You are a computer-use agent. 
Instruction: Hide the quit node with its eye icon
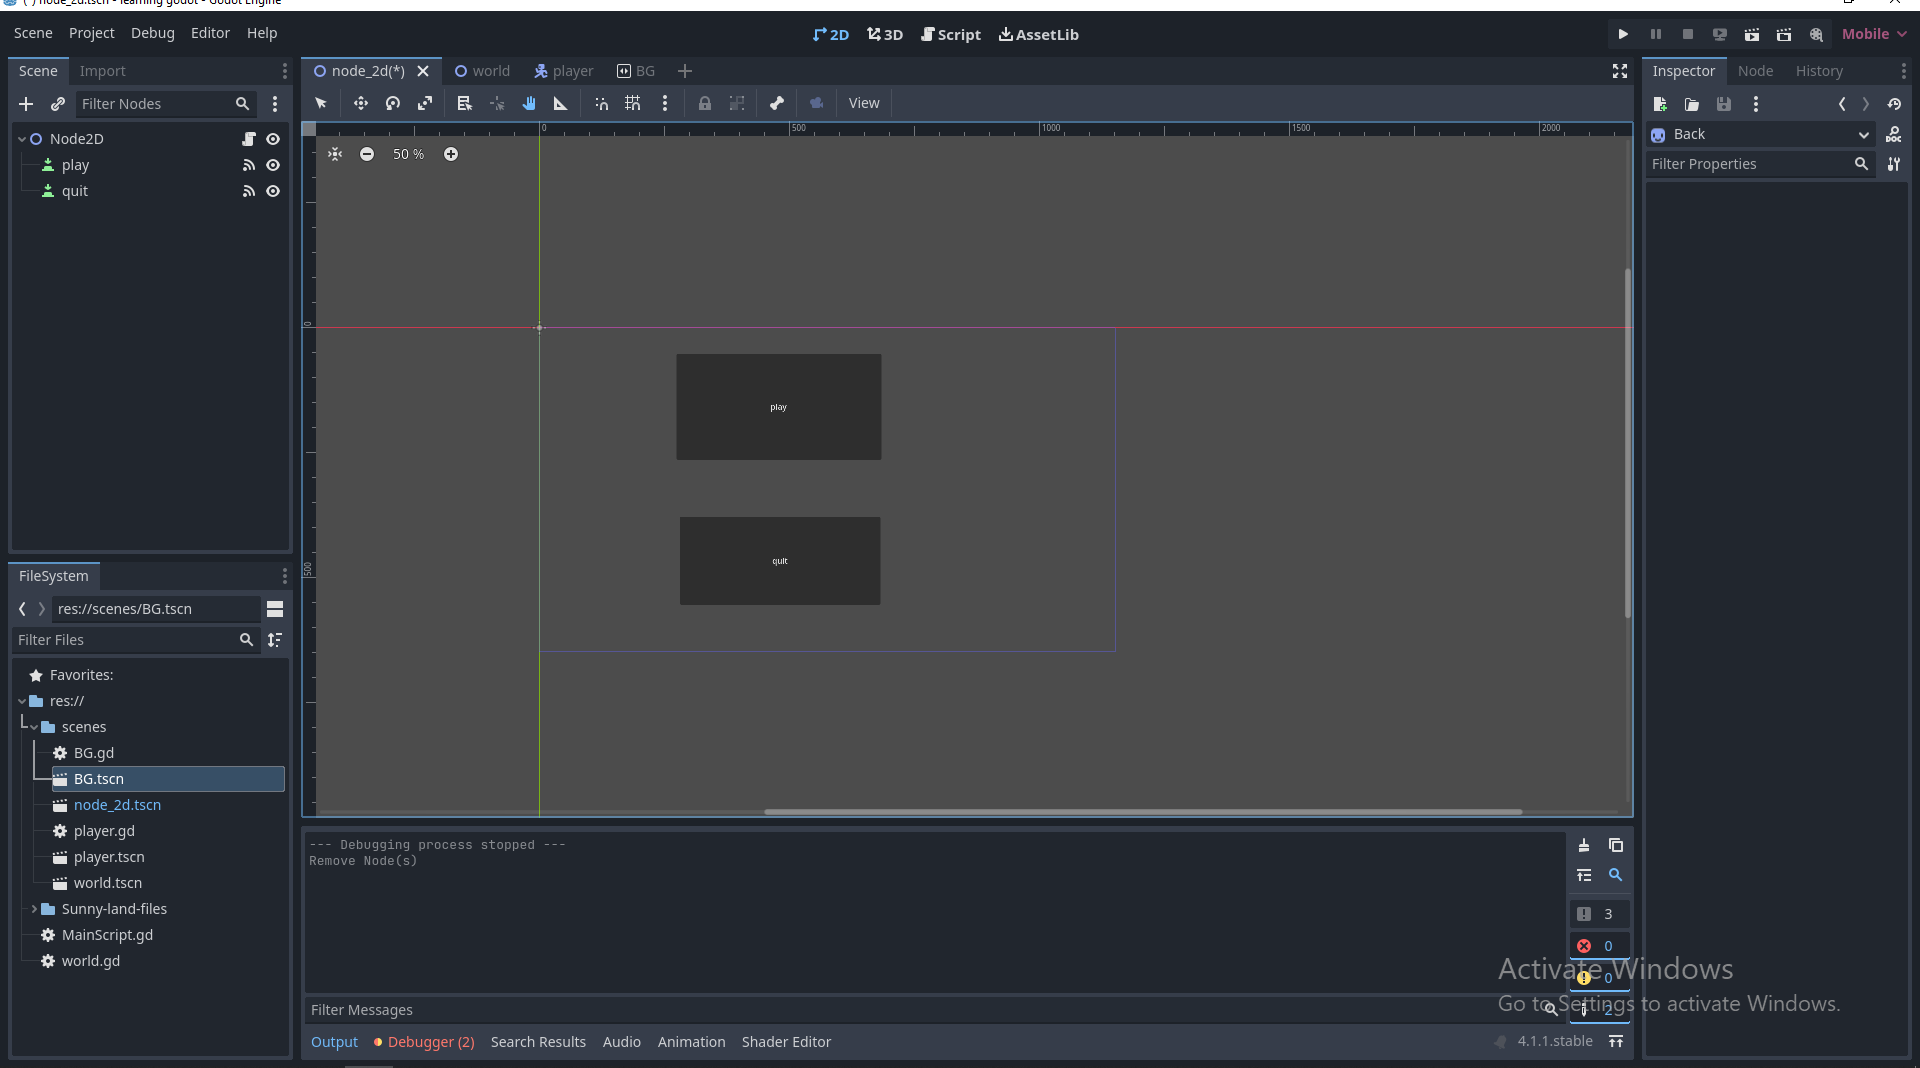273,191
